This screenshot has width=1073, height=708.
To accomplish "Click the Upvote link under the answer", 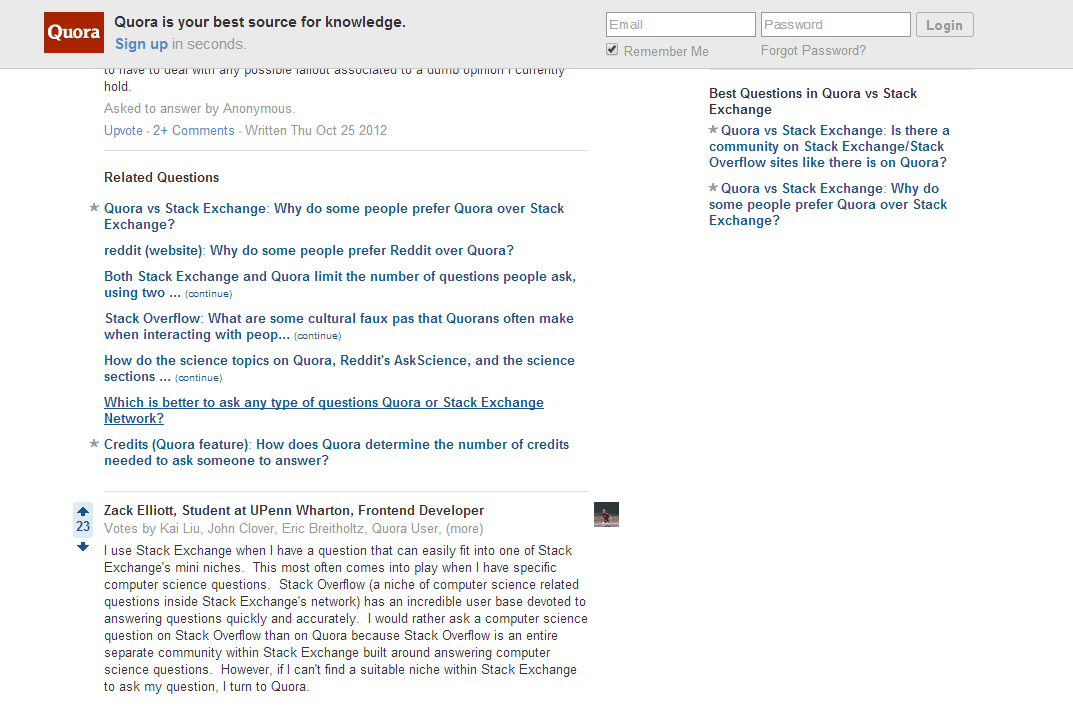I will pyautogui.click(x=123, y=131).
